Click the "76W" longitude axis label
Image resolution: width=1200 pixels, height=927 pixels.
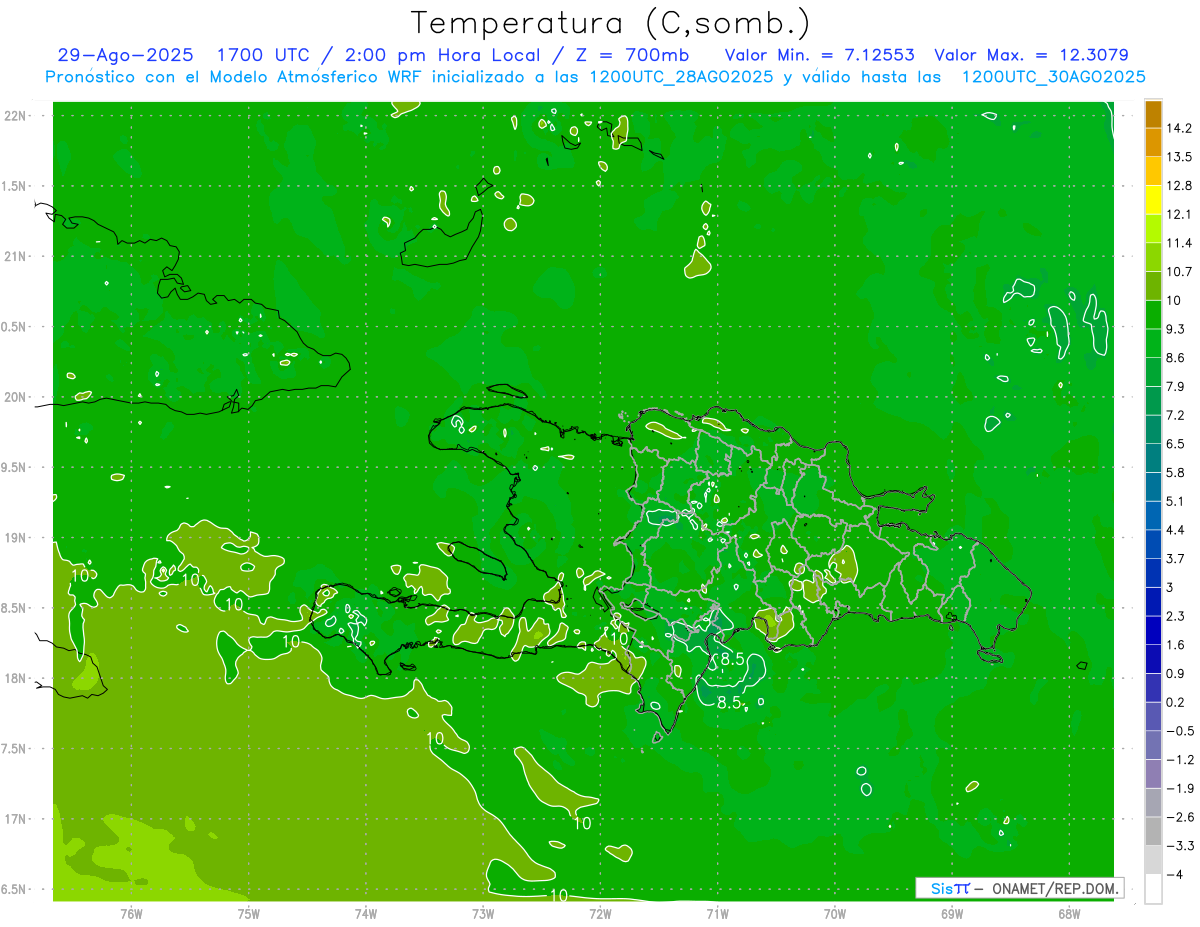[131, 914]
